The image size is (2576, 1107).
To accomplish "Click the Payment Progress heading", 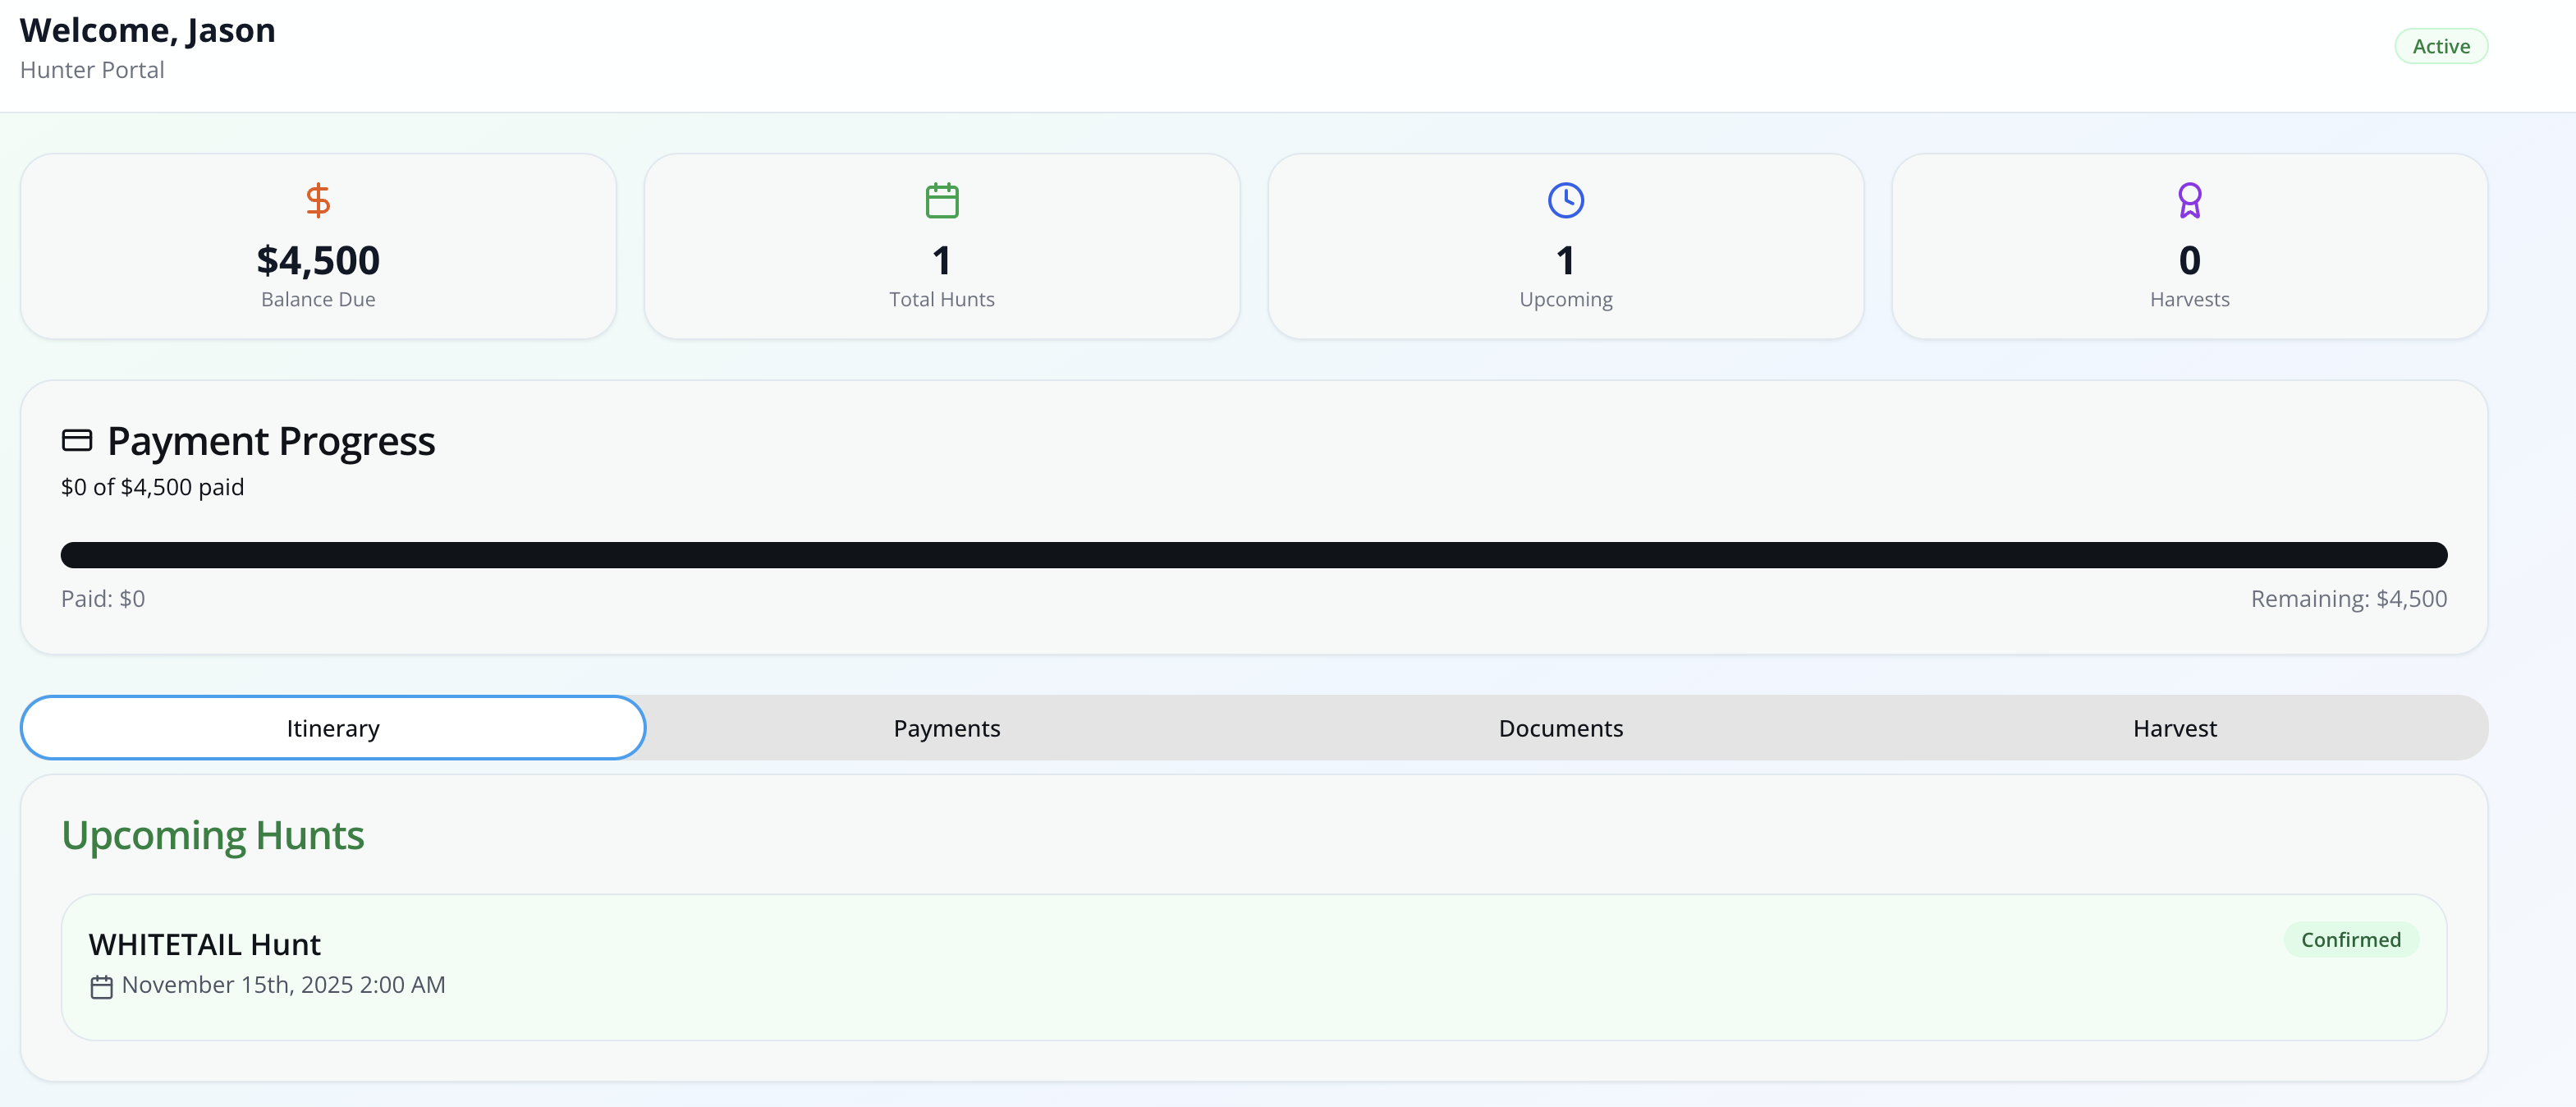I will click(x=271, y=441).
